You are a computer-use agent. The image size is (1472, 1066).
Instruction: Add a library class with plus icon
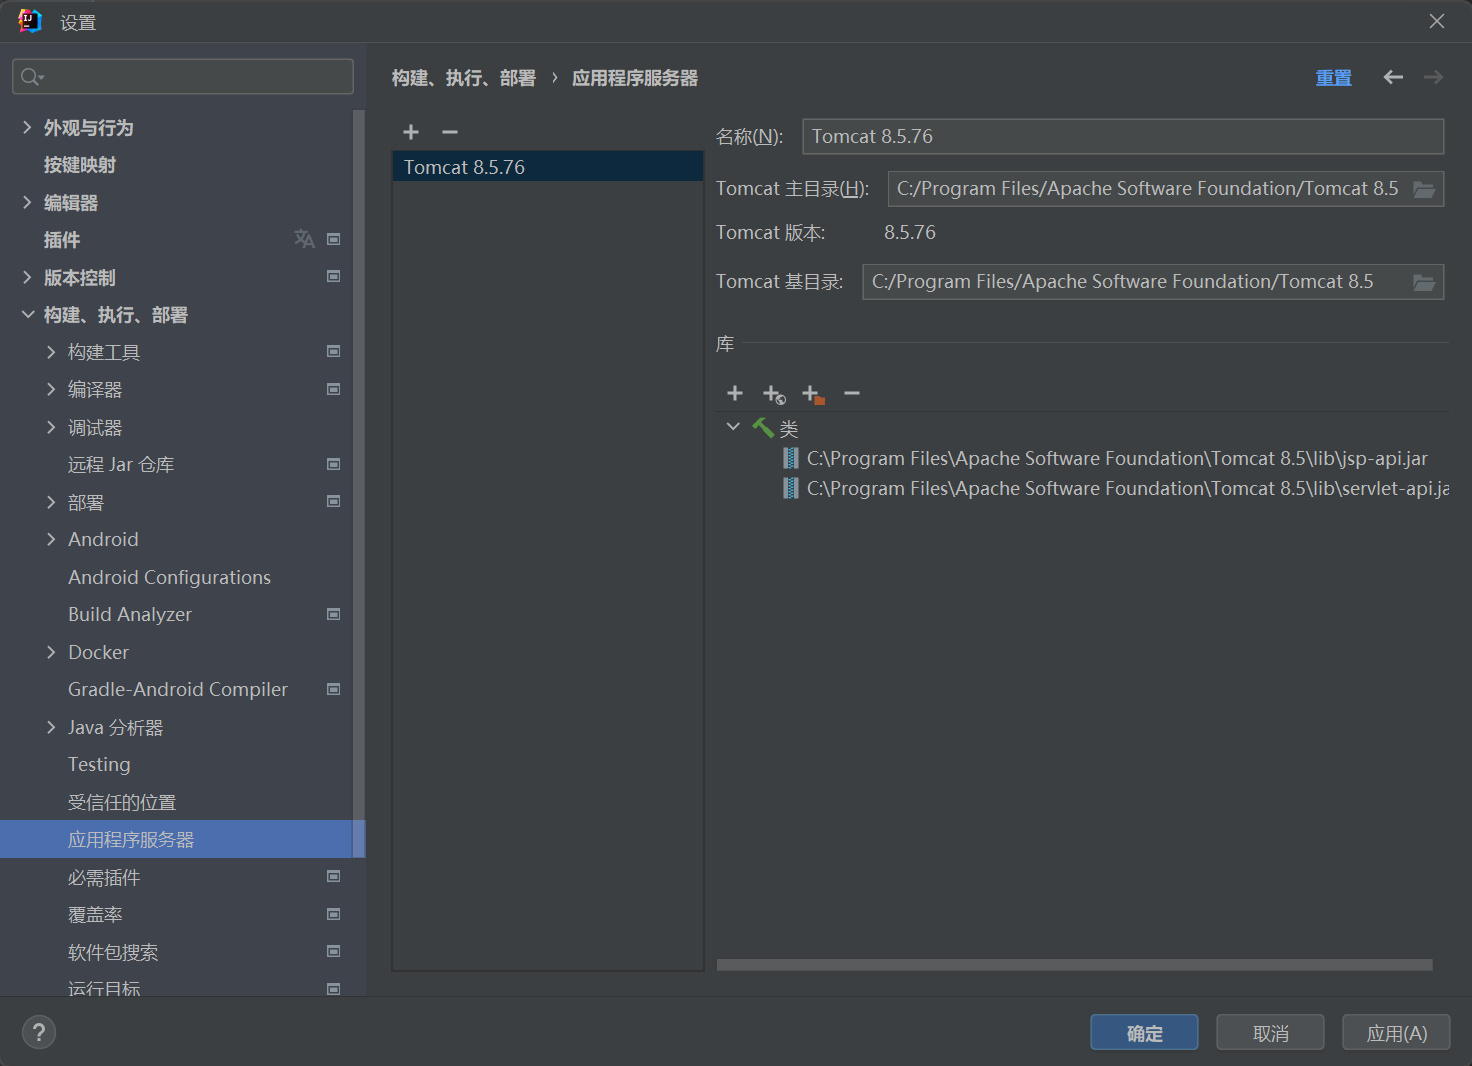735,393
